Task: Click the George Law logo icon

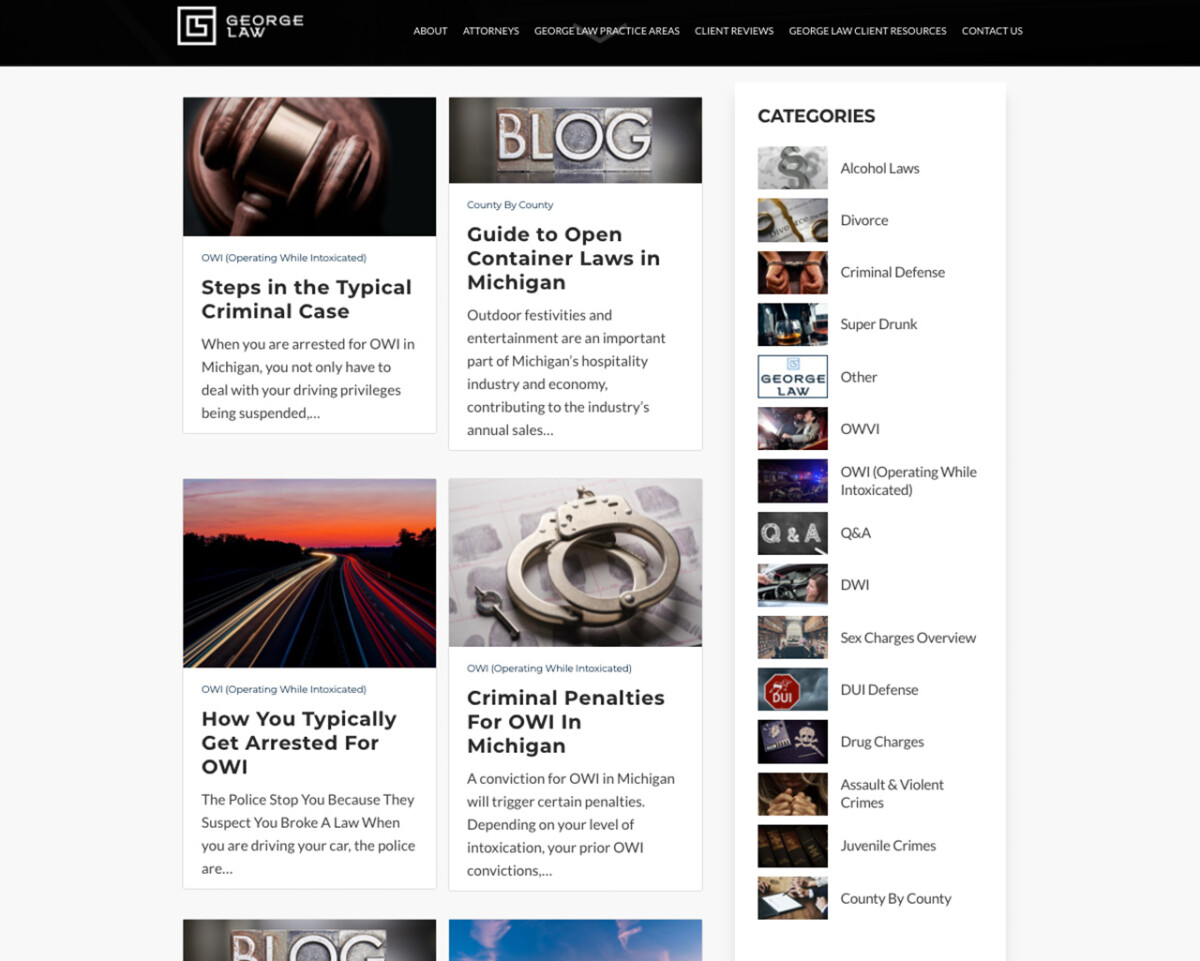Action: click(196, 26)
